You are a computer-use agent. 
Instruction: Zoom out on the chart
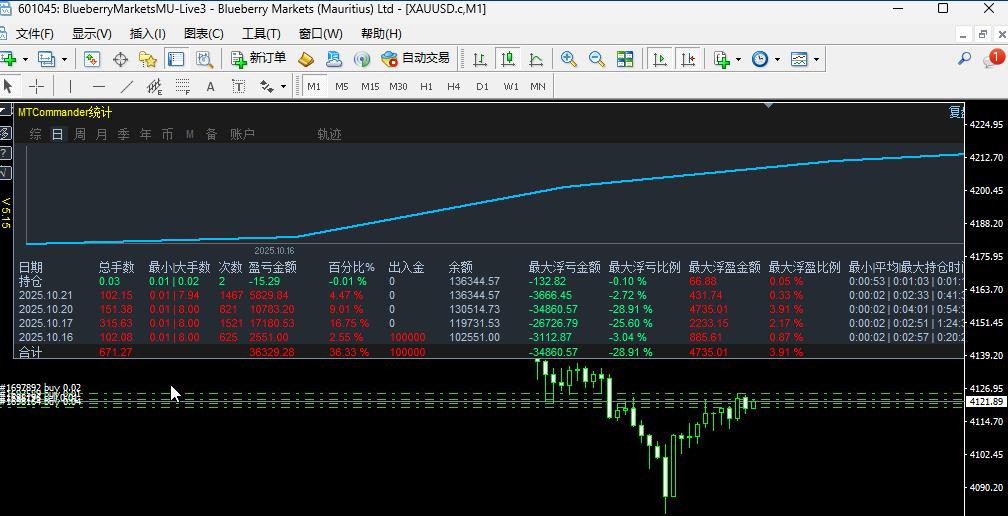[597, 59]
